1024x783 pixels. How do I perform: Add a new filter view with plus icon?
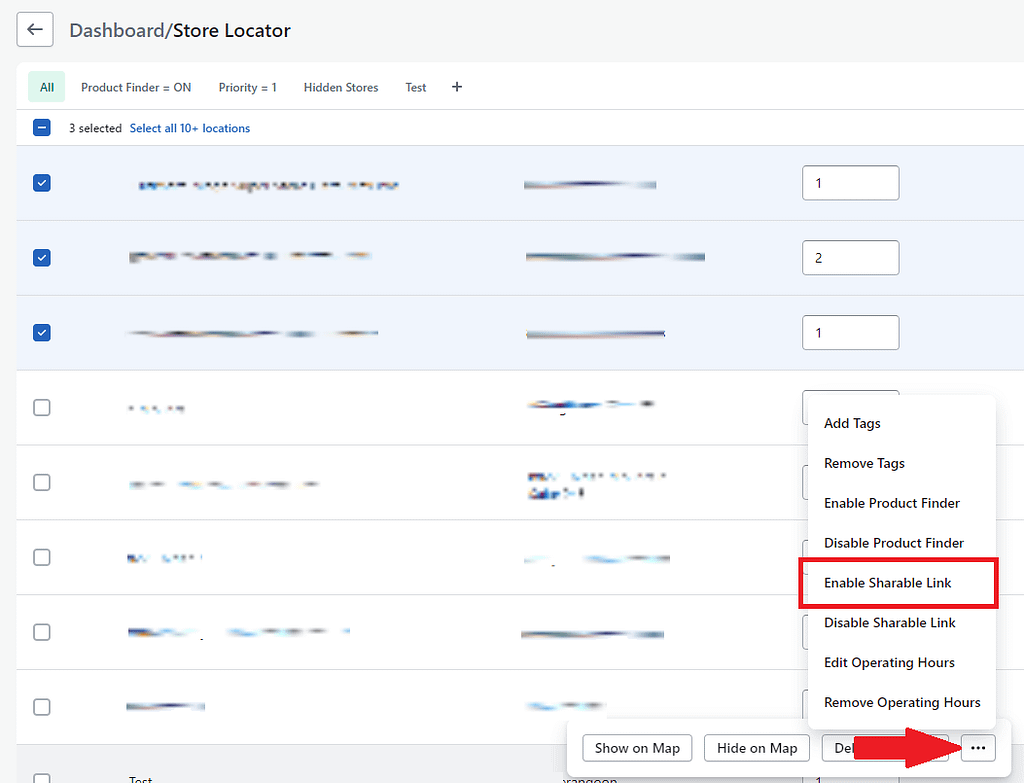[457, 87]
